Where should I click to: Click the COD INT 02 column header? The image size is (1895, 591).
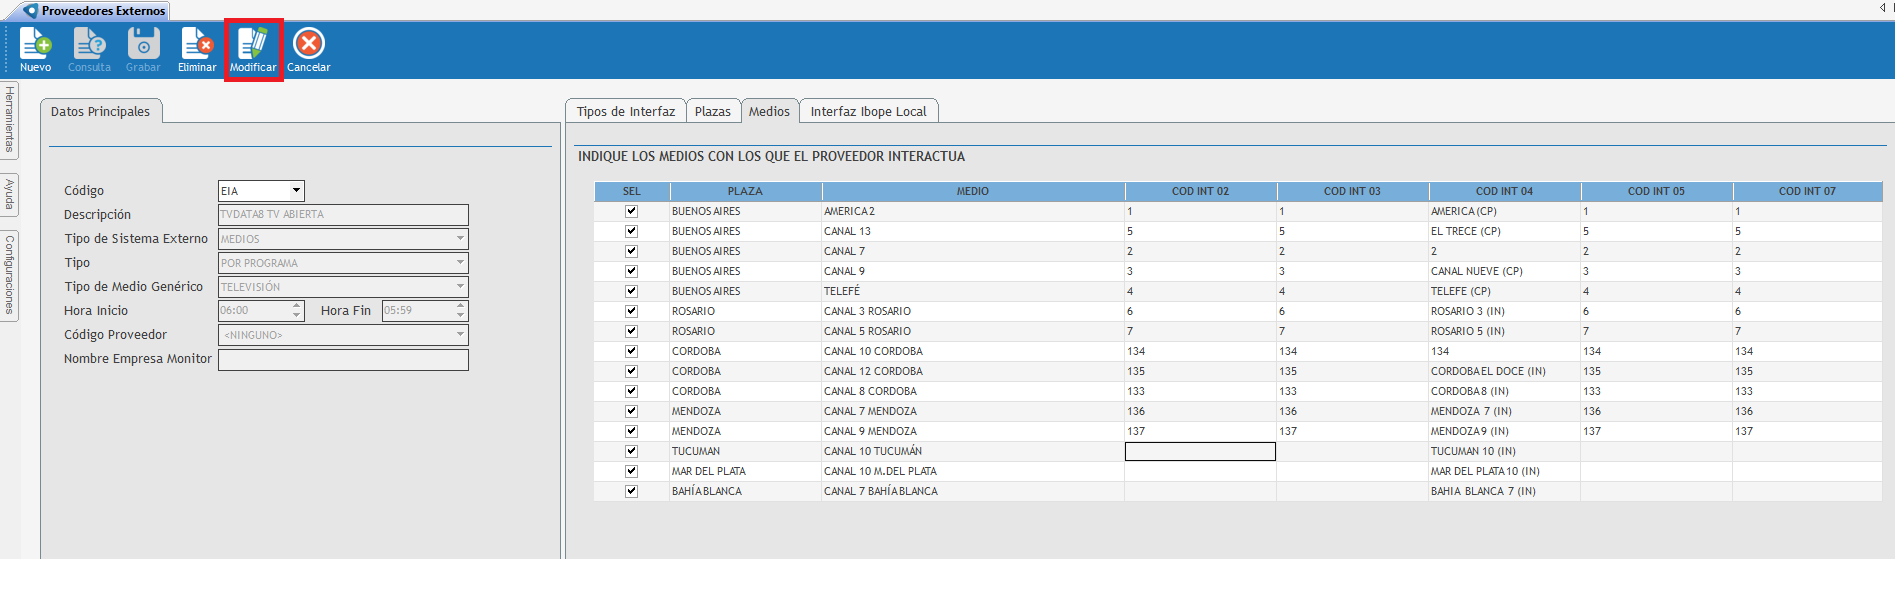[x=1200, y=191]
